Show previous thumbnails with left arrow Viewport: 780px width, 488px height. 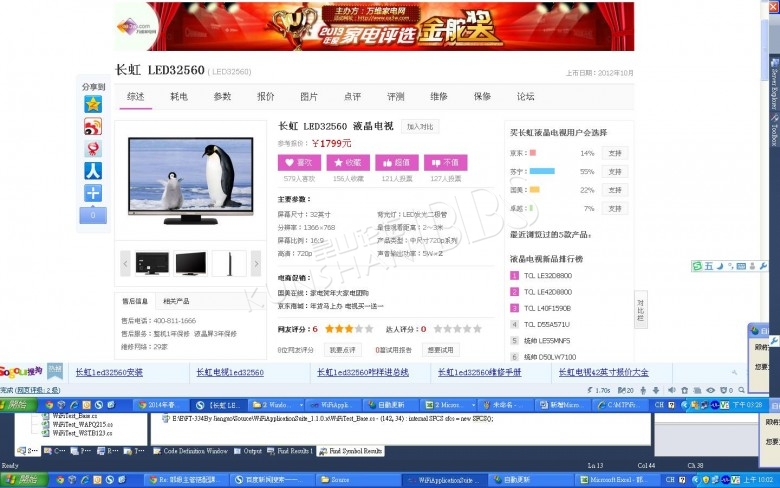(125, 264)
